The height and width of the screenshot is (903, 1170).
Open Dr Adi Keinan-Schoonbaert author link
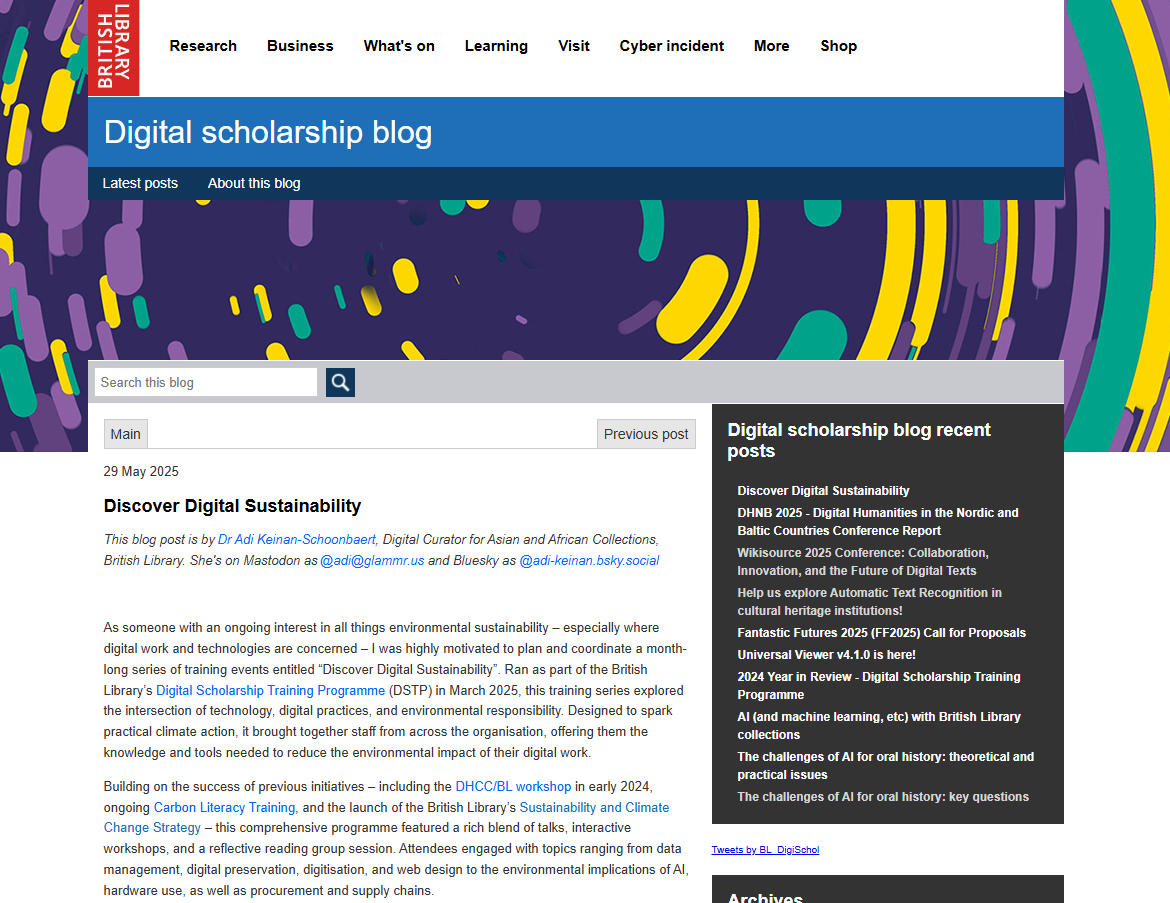297,539
